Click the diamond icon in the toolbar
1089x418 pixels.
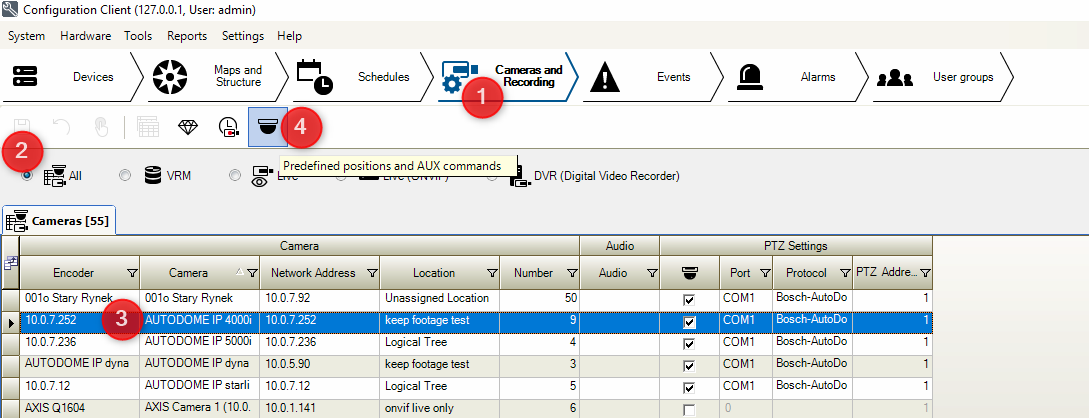pos(188,127)
